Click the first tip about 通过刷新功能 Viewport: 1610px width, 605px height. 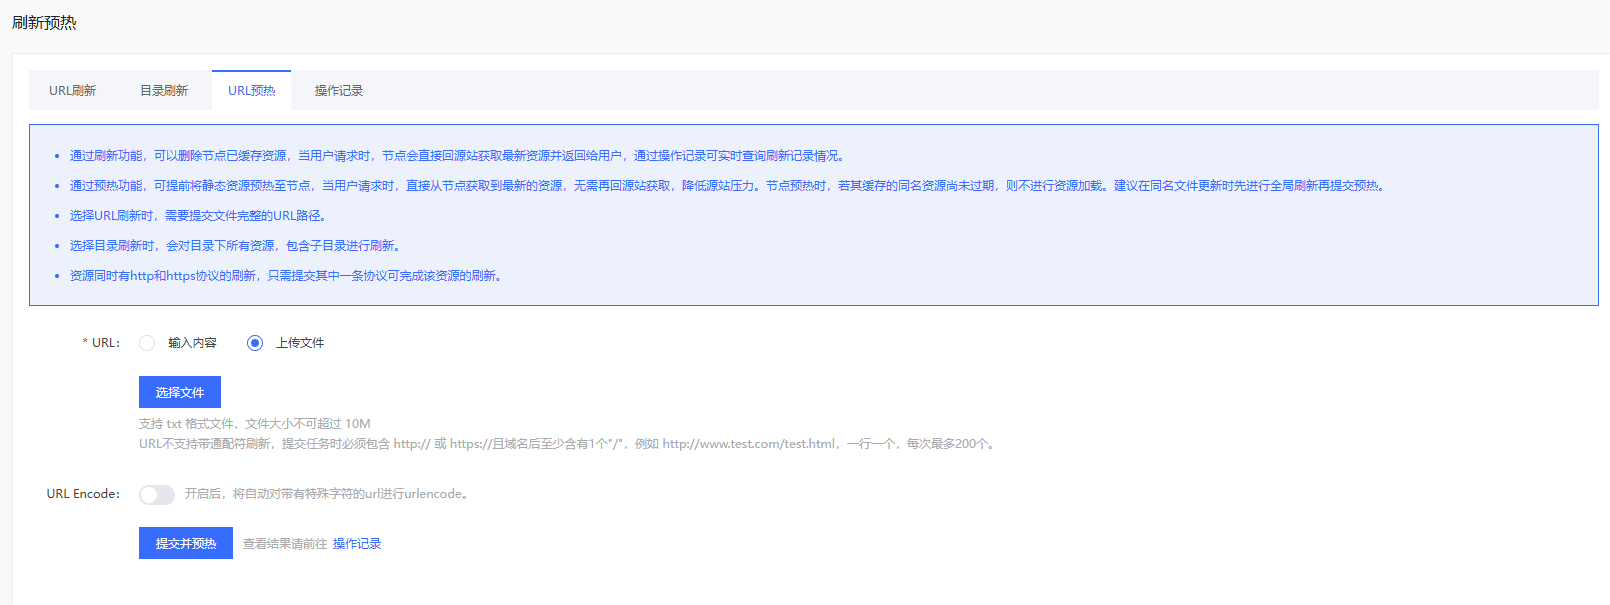coord(458,156)
